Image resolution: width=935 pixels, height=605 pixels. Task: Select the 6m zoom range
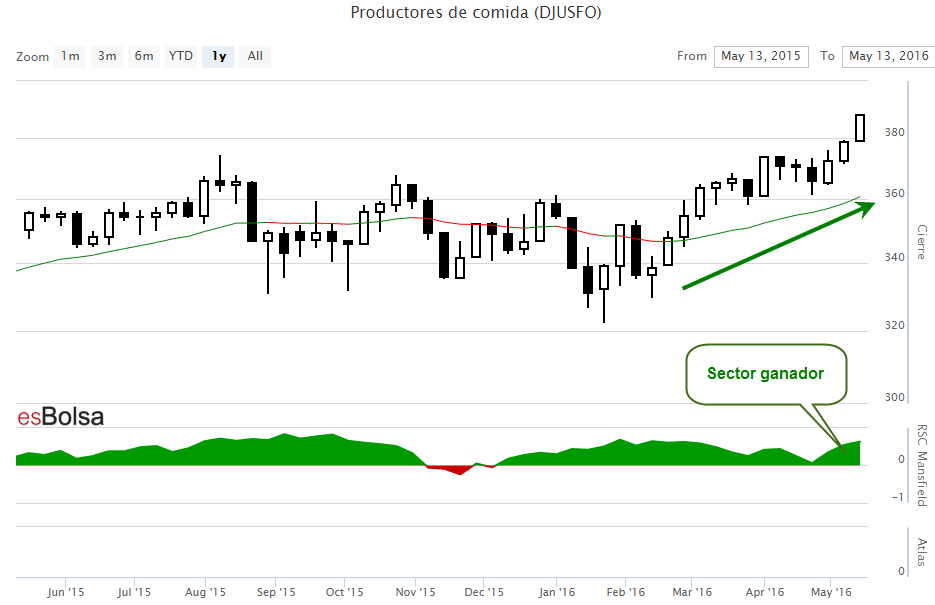[x=144, y=56]
